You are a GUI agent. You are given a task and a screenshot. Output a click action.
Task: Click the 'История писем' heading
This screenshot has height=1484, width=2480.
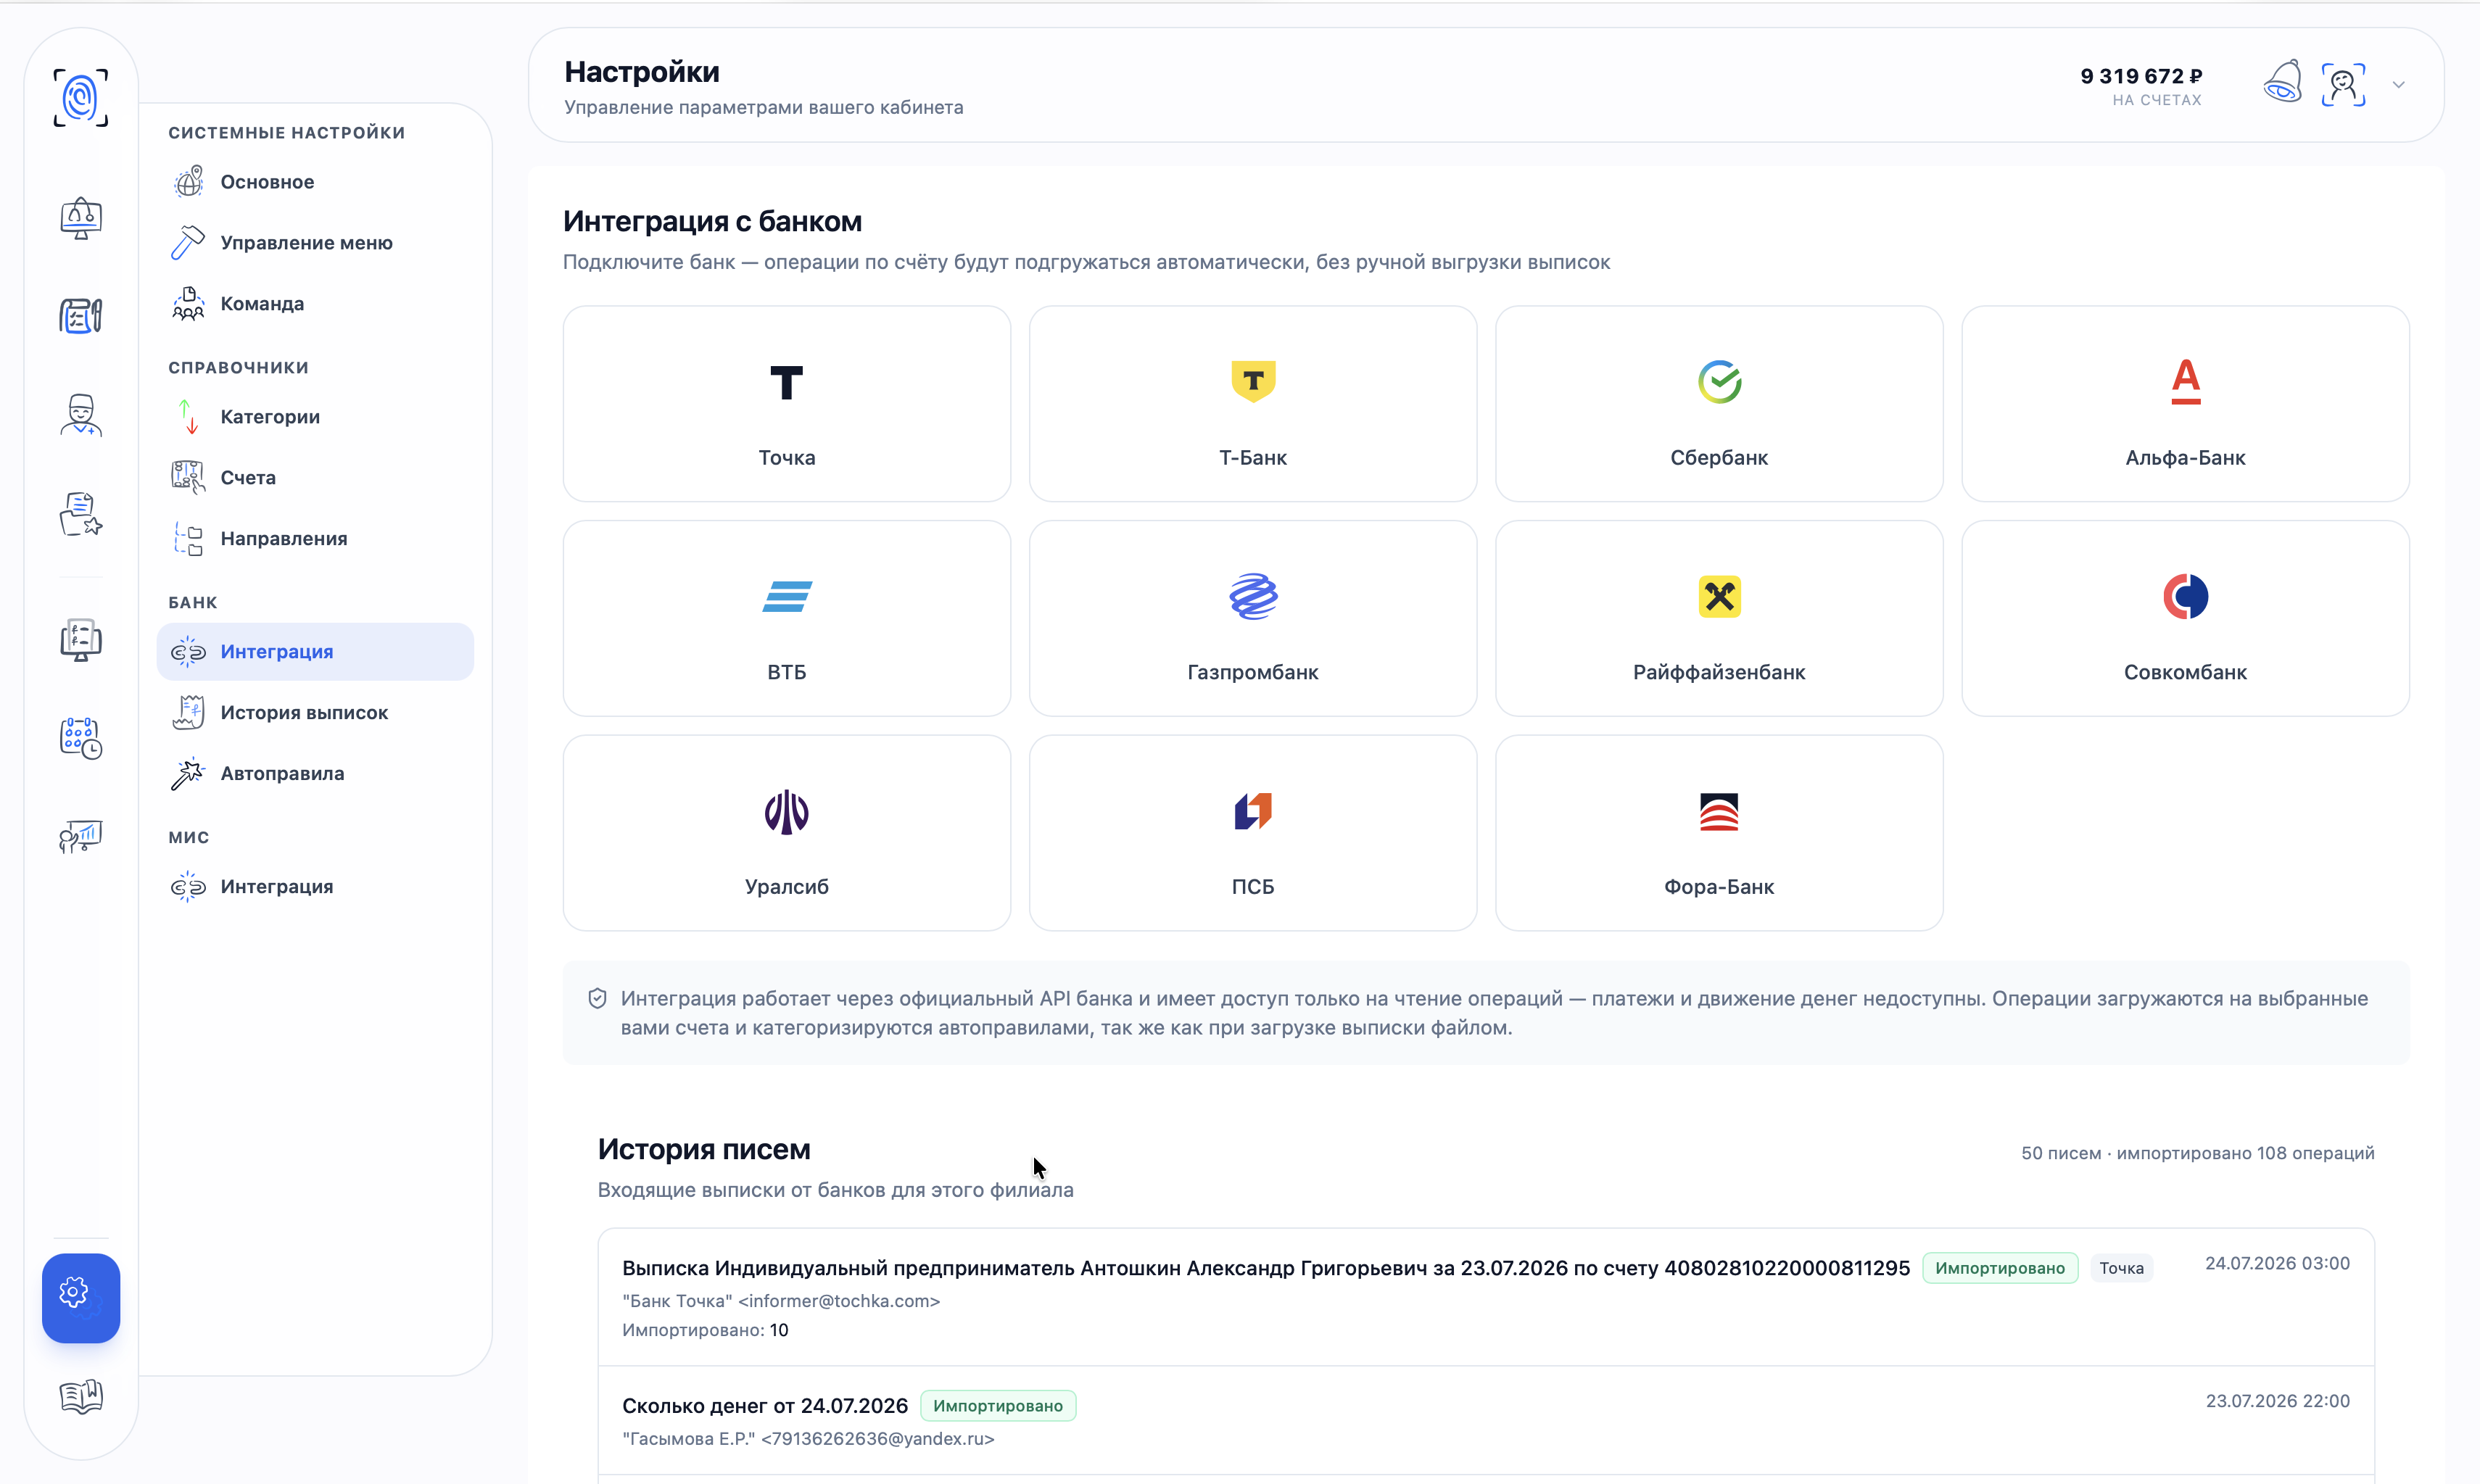point(704,1150)
